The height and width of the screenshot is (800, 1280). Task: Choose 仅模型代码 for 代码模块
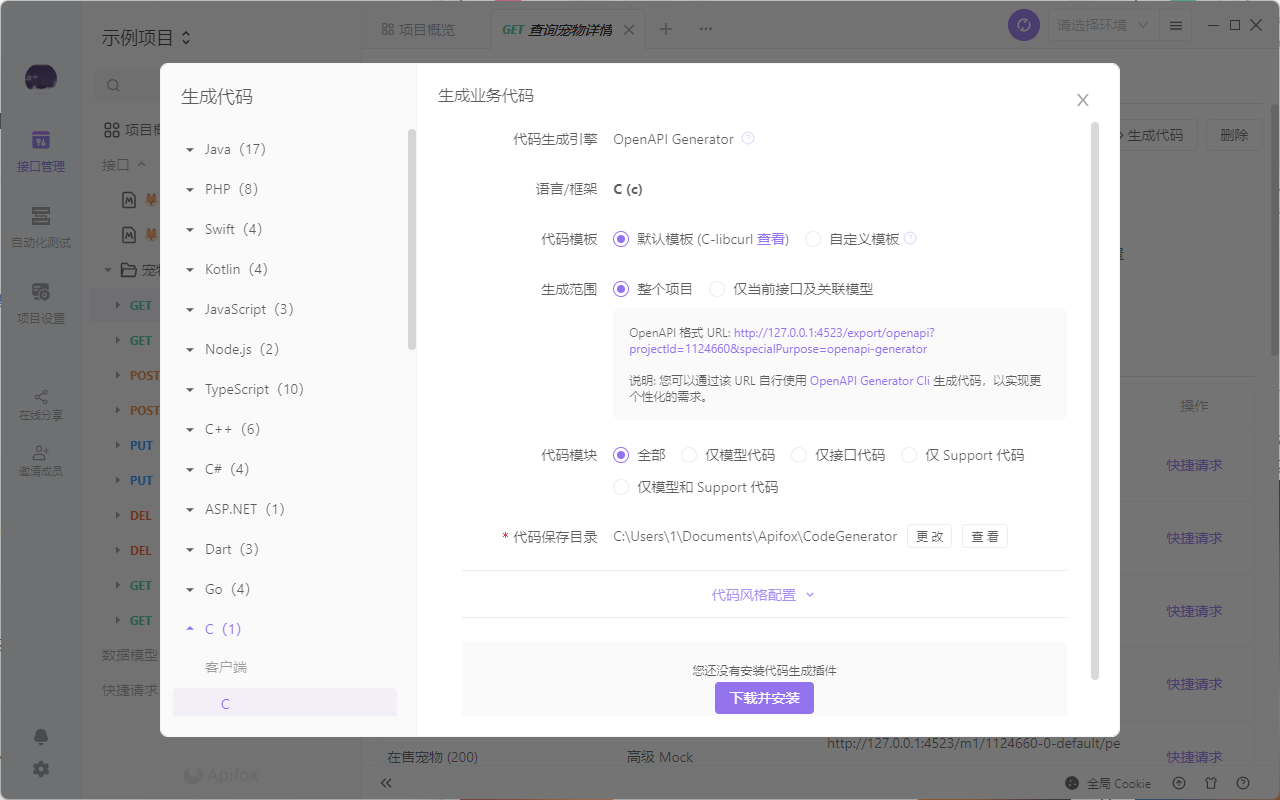[688, 454]
